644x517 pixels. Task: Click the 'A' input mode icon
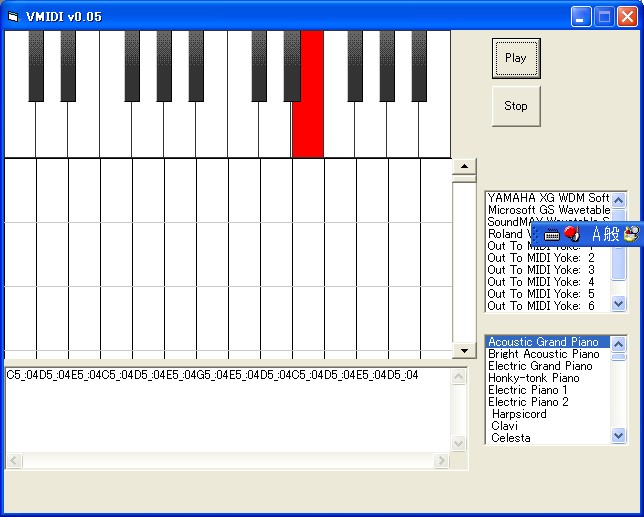pyautogui.click(x=596, y=234)
